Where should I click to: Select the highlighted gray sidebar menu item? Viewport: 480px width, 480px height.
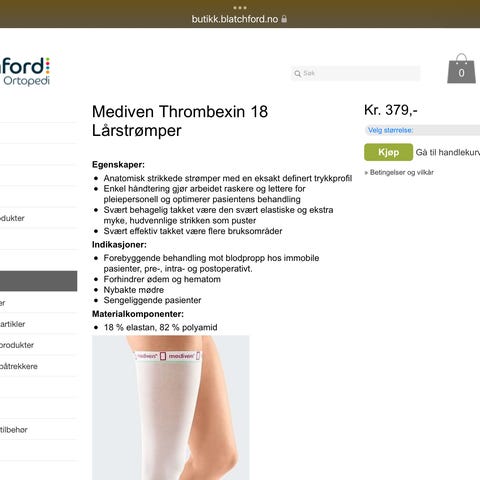pyautogui.click(x=38, y=281)
